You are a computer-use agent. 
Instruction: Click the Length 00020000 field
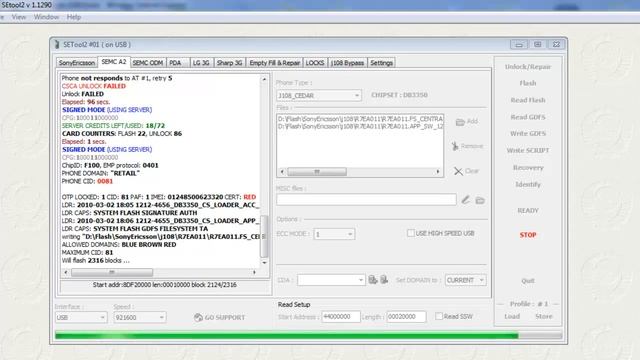[x=406, y=317]
